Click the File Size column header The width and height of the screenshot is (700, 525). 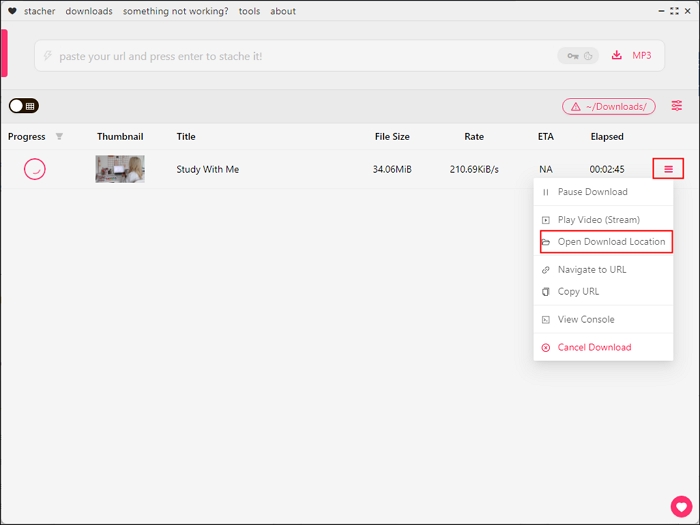[392, 137]
